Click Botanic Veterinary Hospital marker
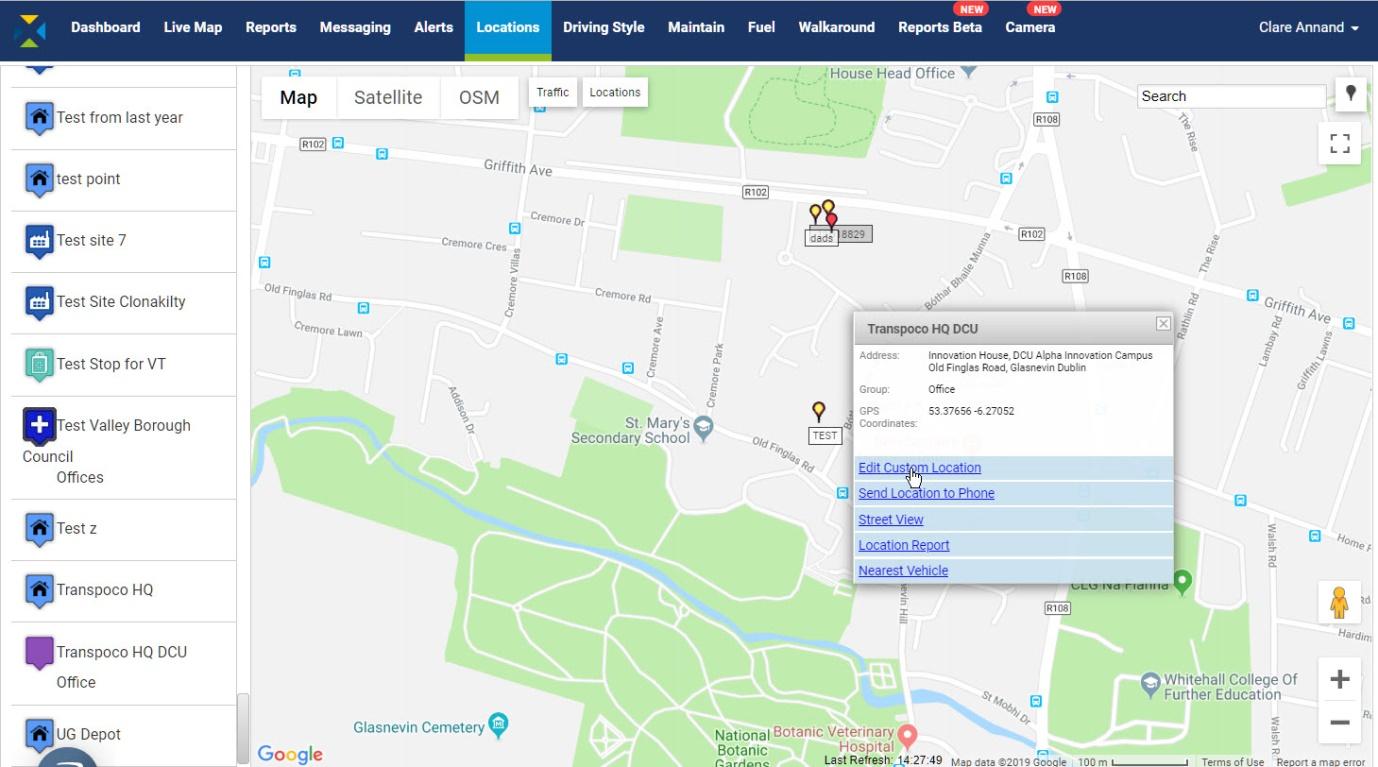Screen dimensions: 1378x767 907,738
